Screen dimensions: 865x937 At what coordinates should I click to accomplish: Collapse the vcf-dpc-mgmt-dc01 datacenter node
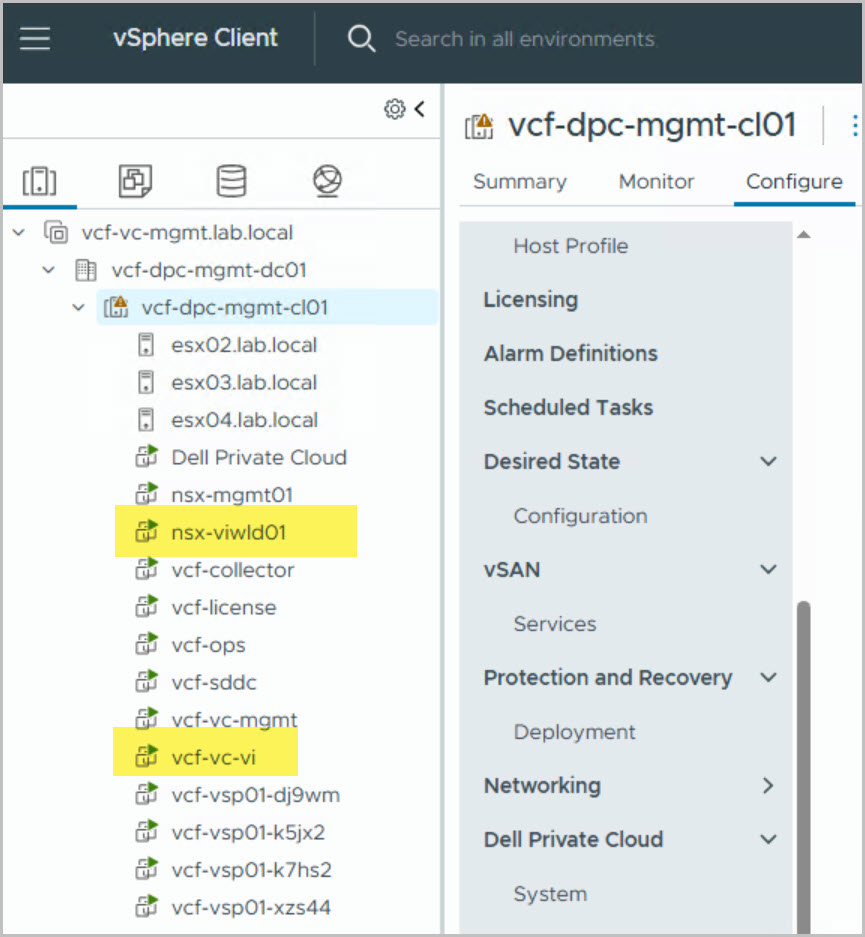click(x=49, y=270)
